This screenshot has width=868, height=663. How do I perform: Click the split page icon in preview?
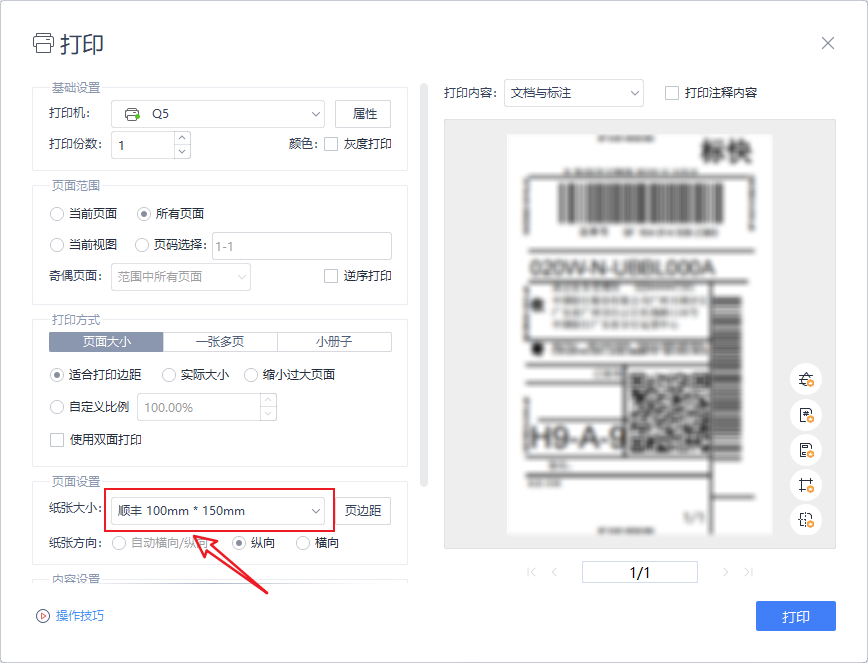(805, 519)
